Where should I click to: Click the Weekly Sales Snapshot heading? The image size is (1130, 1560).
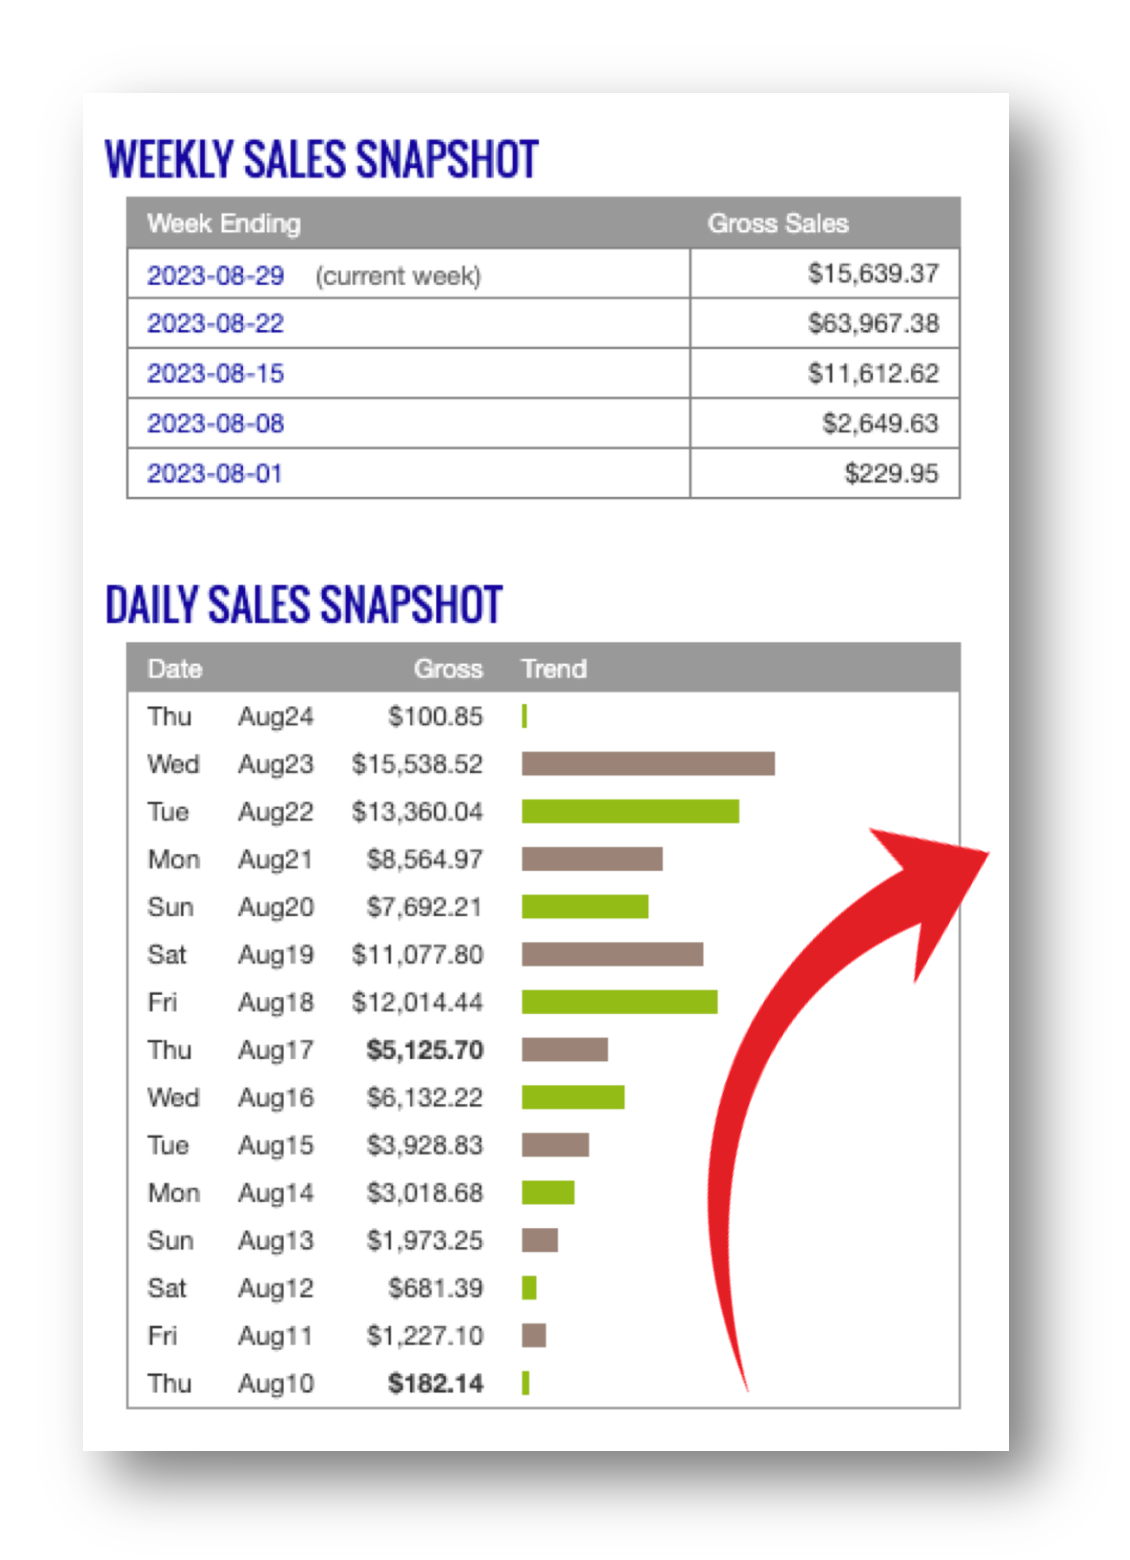click(x=322, y=160)
